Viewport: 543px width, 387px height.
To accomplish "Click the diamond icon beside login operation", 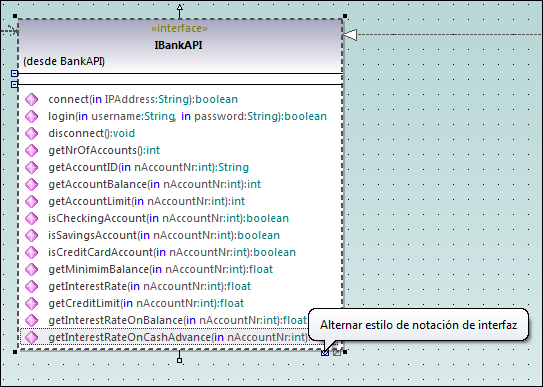I will 32,116.
